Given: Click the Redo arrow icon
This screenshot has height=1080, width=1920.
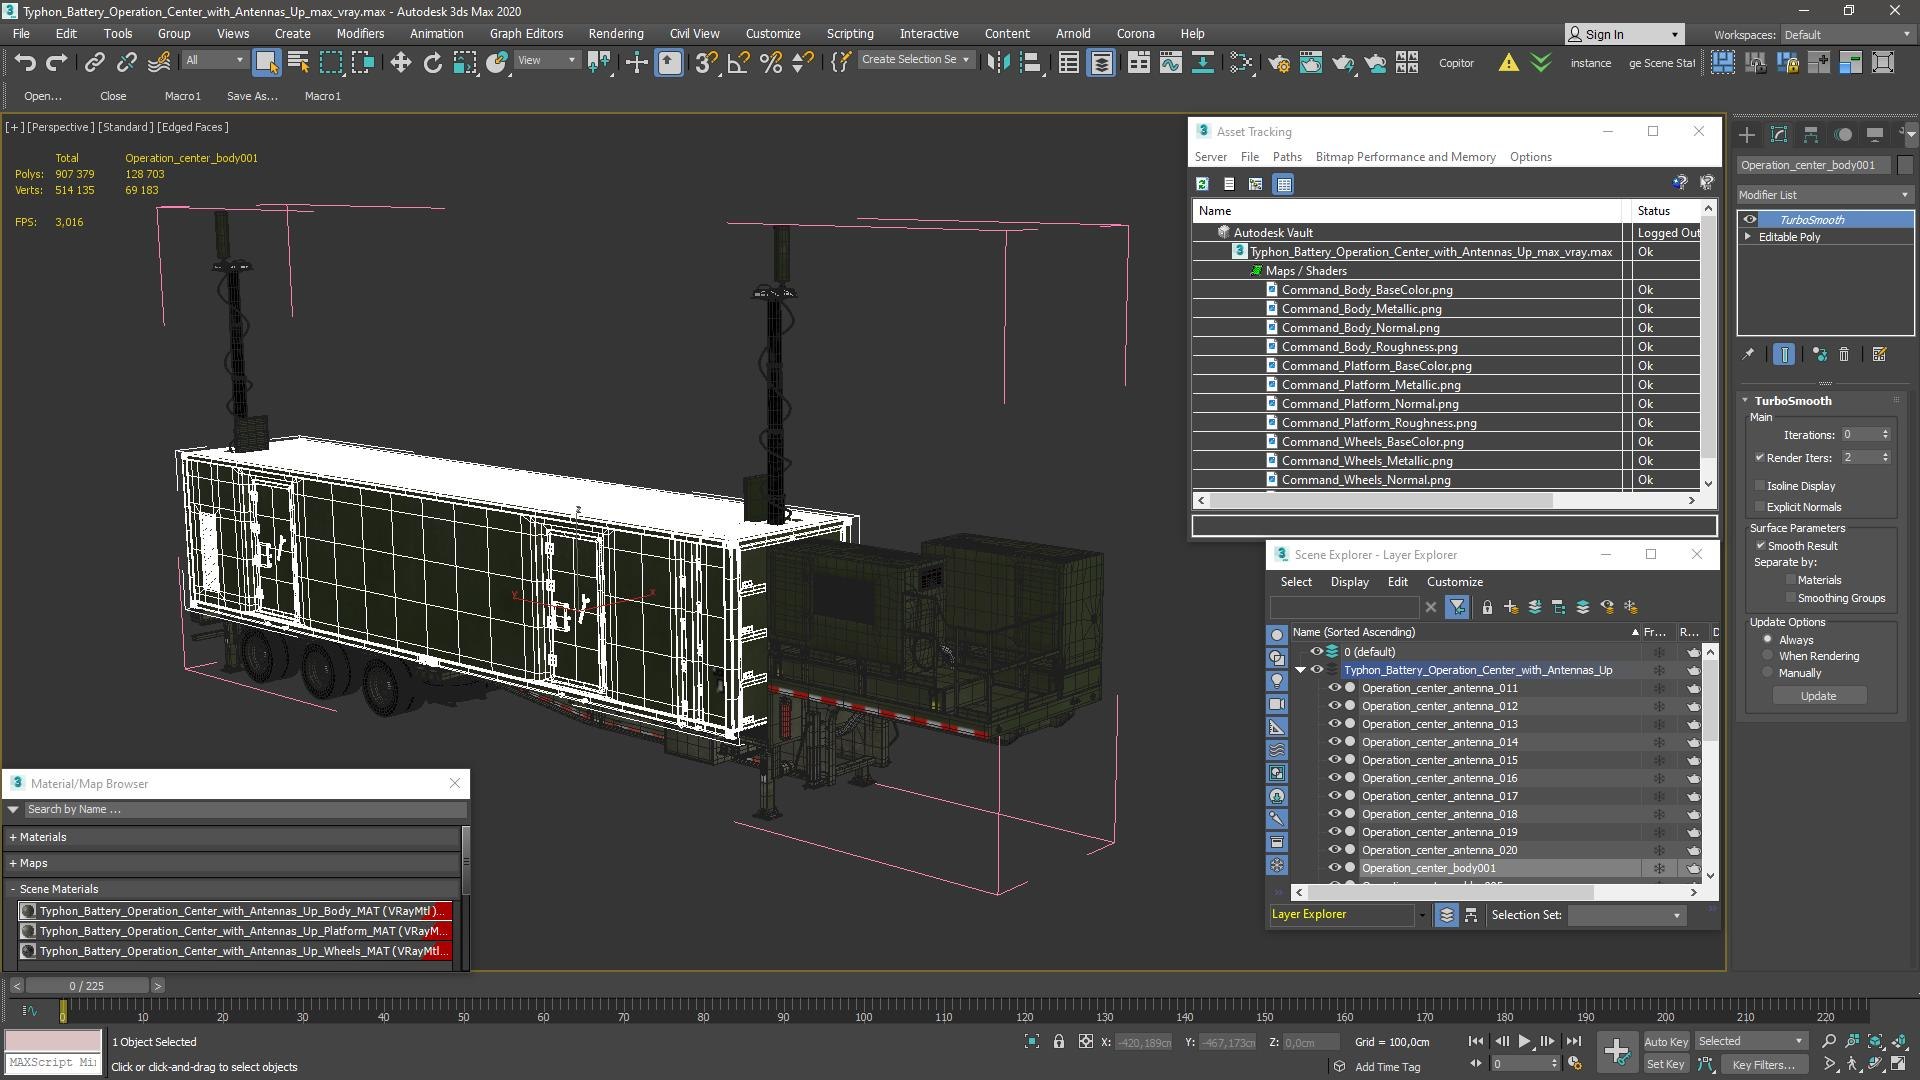Looking at the screenshot, I should [x=57, y=62].
